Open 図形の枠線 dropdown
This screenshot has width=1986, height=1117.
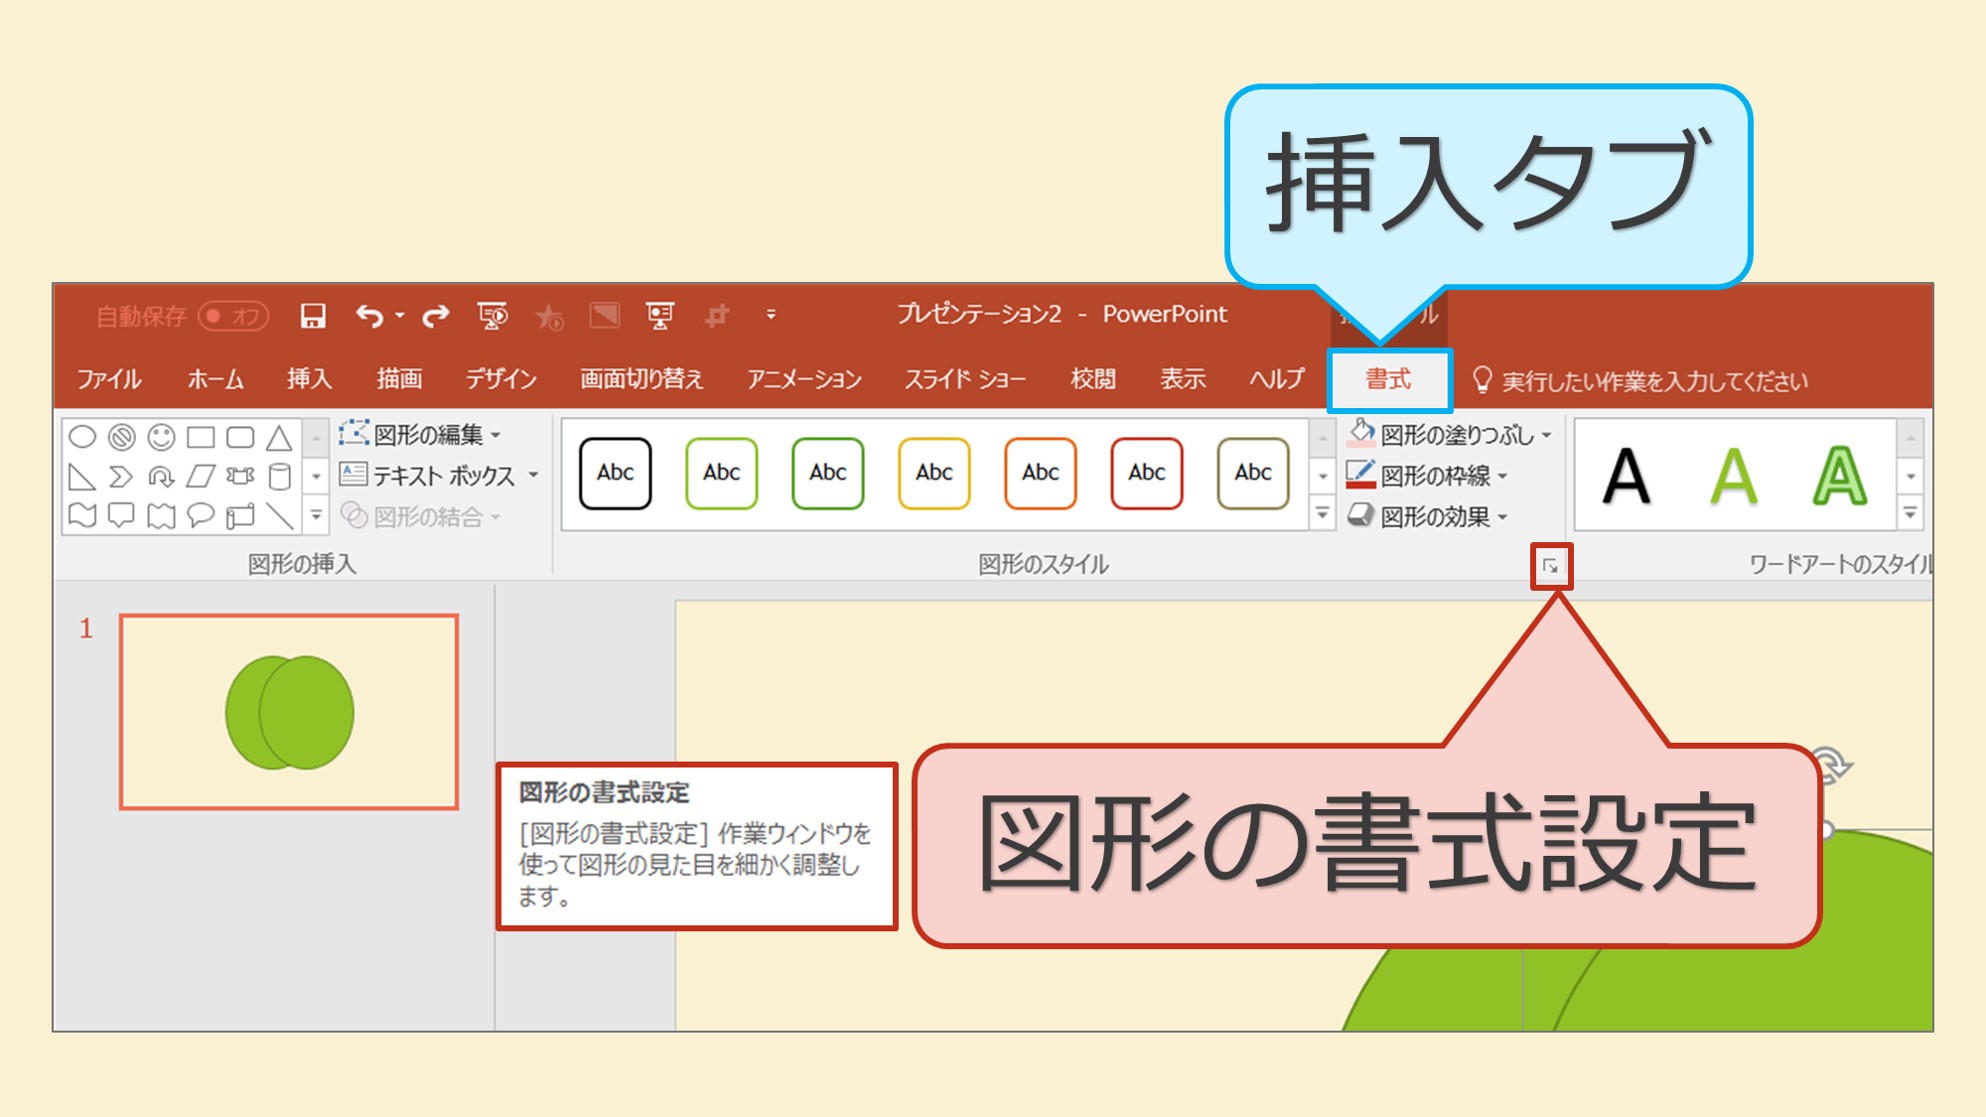coord(1427,476)
